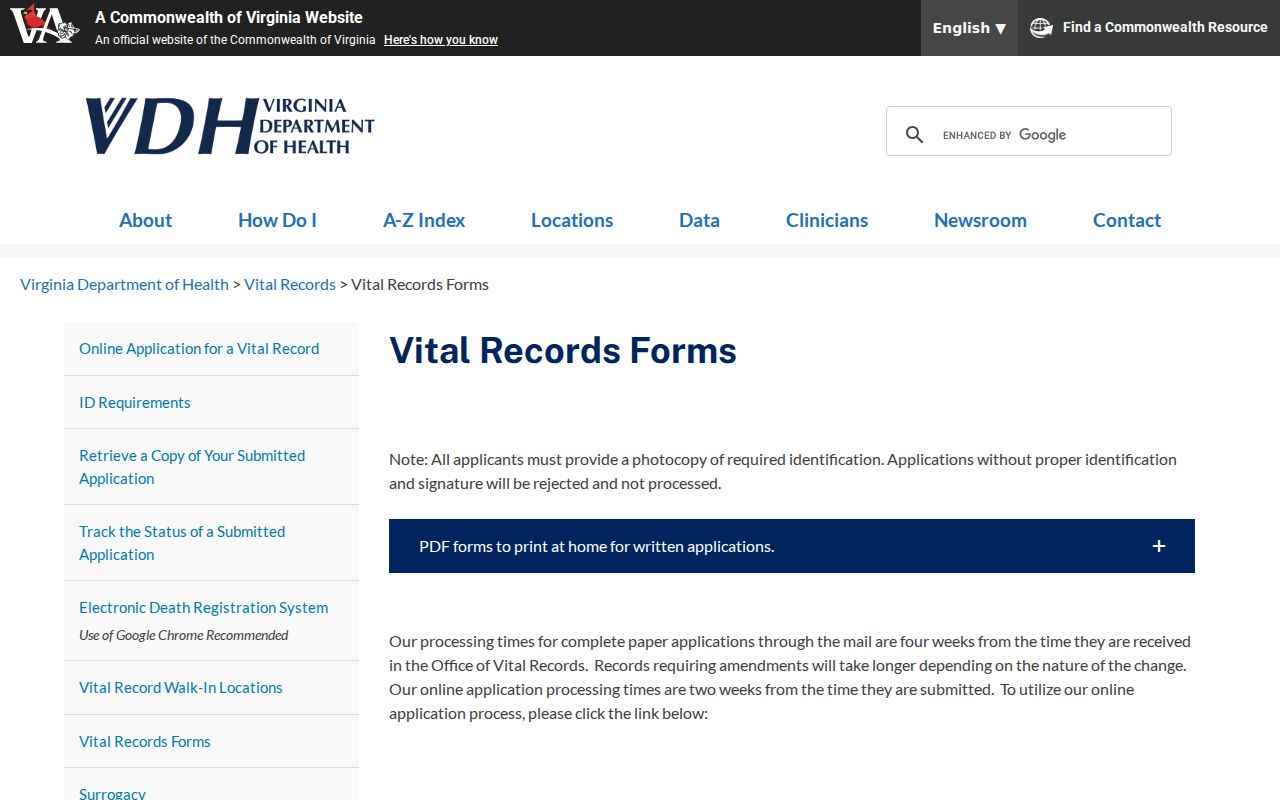Open the Surrogacy sidebar link

click(x=113, y=793)
